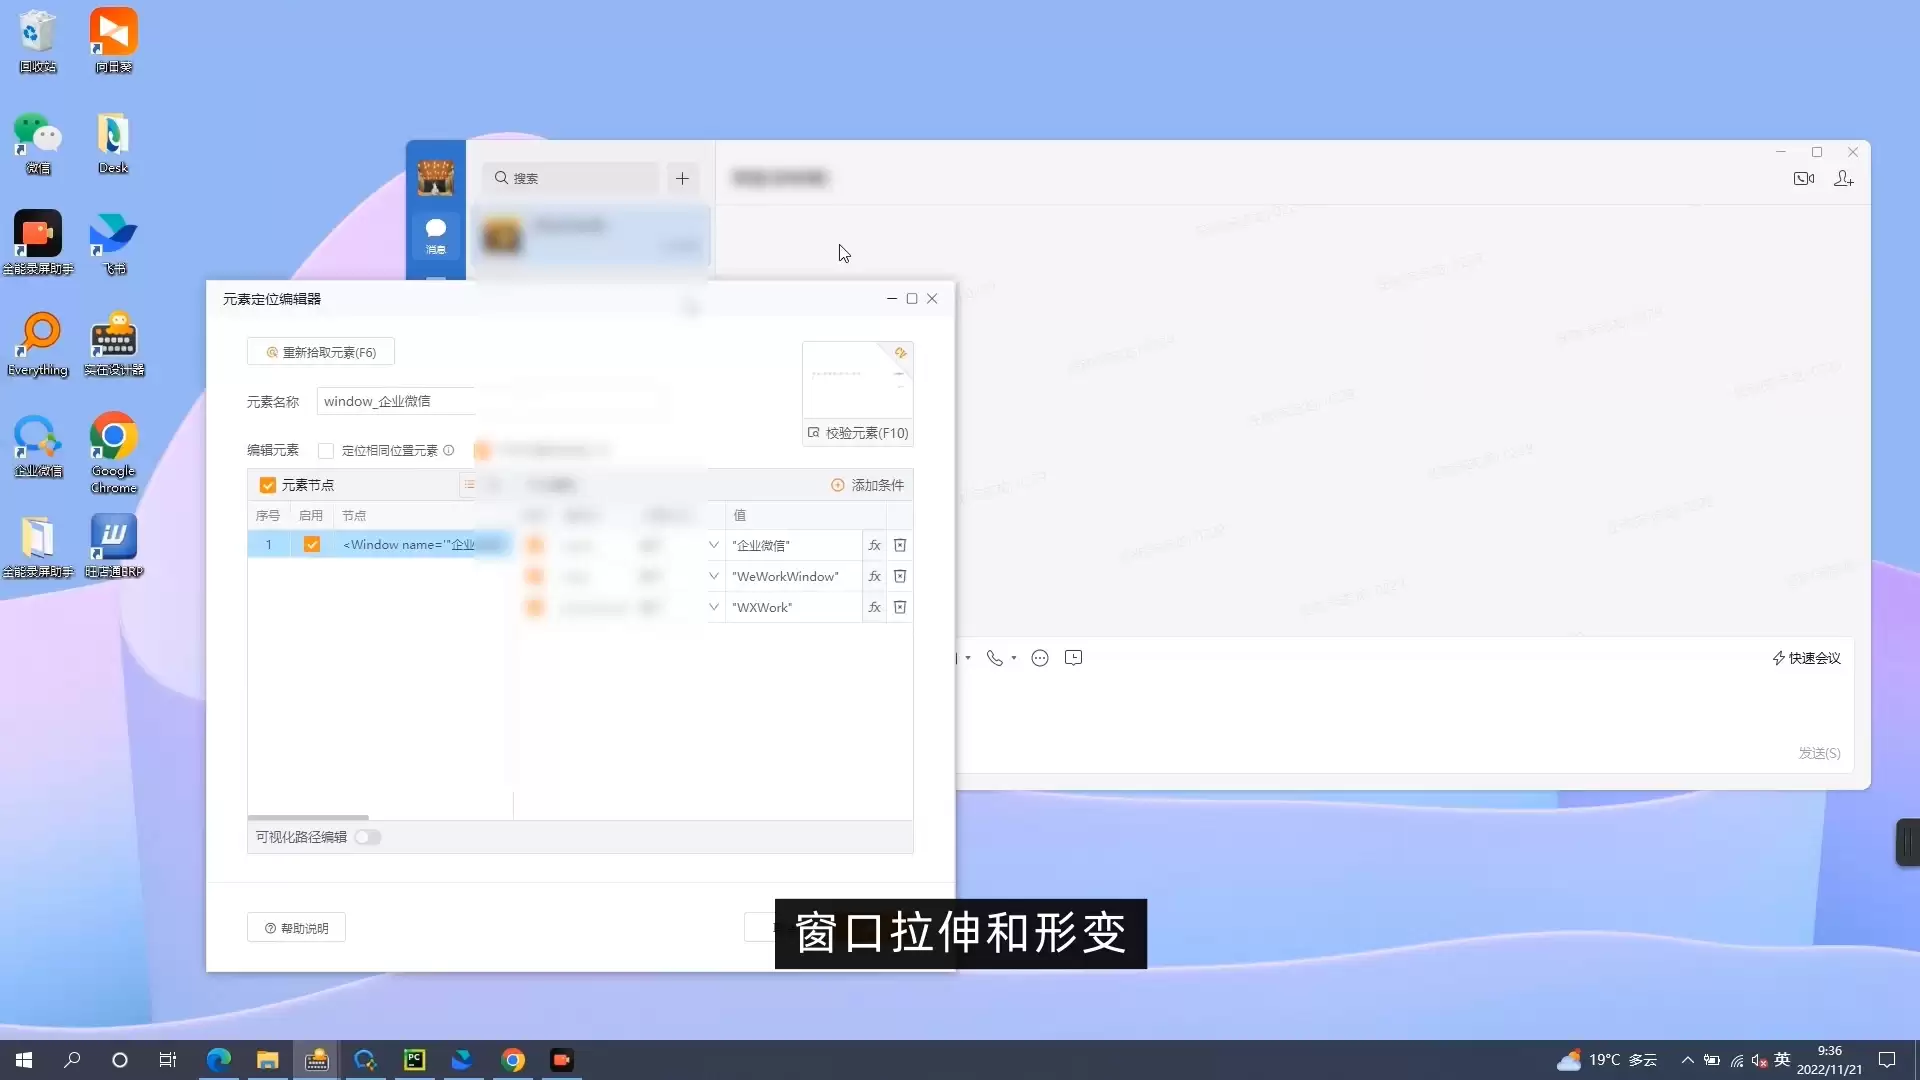Viewport: 1920px width, 1080px height.
Task: Click 重新拾取元素(F6) button
Action: pos(321,352)
